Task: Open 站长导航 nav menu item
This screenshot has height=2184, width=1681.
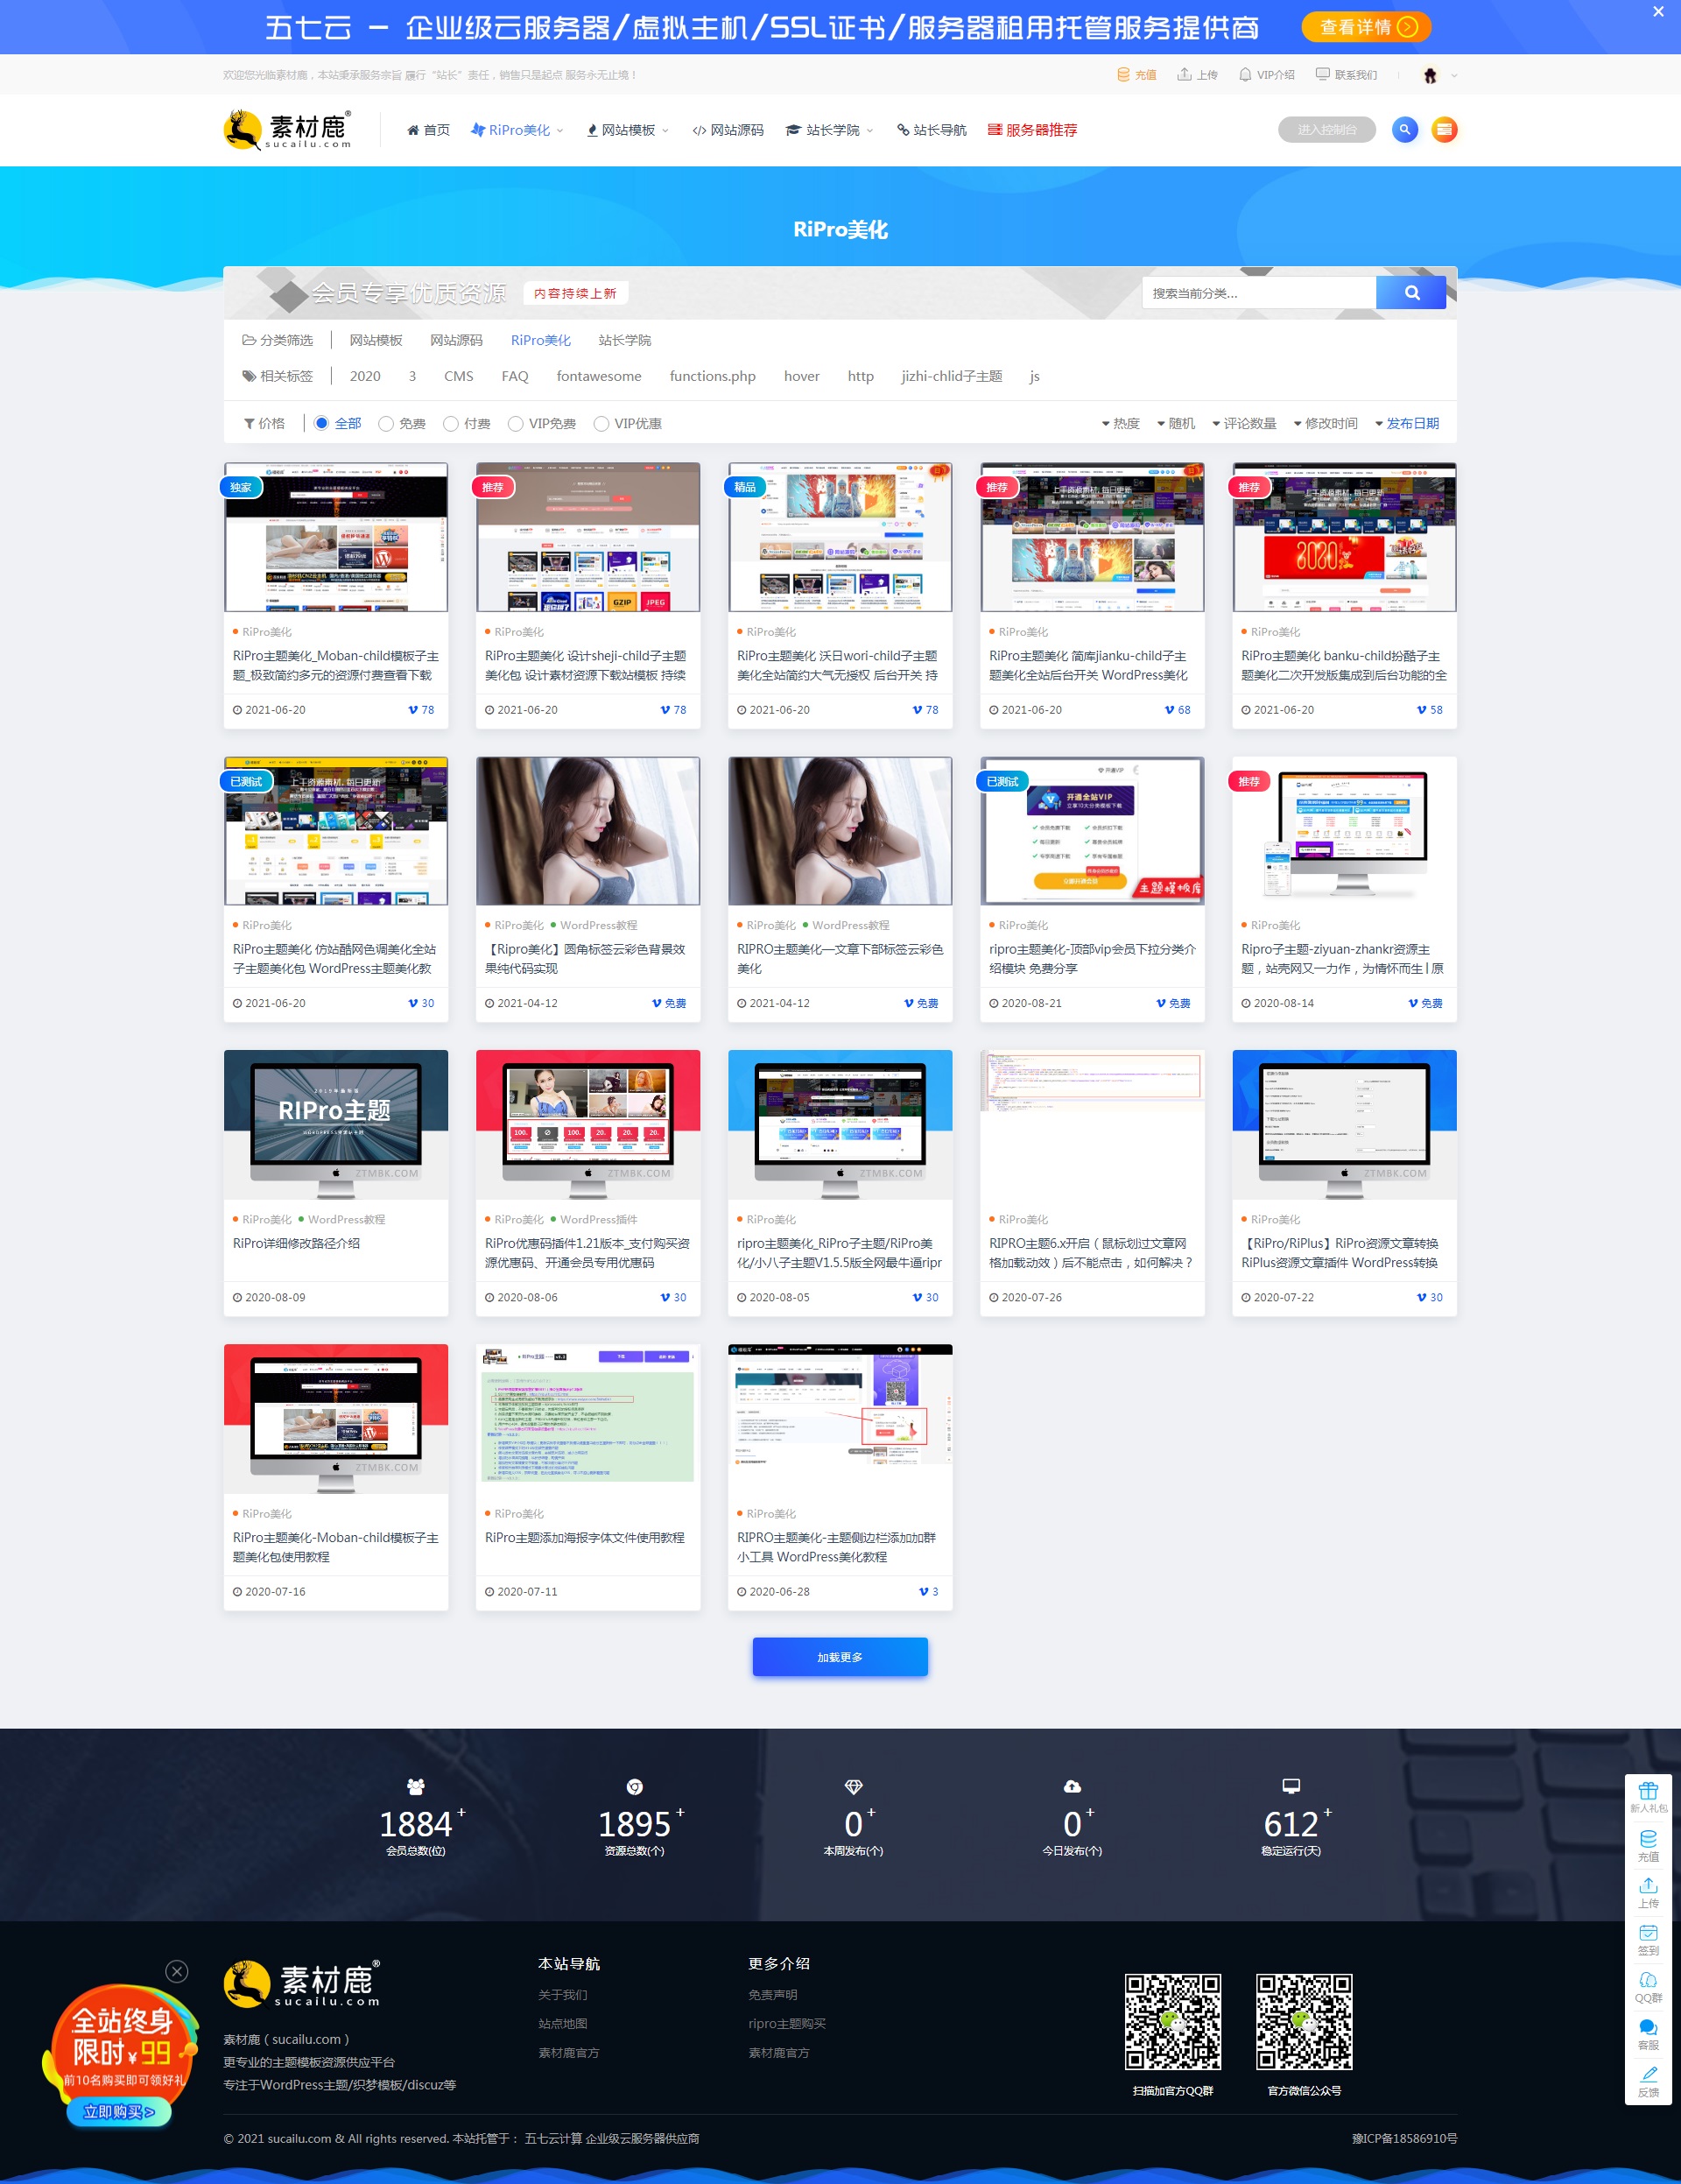Action: pos(931,130)
